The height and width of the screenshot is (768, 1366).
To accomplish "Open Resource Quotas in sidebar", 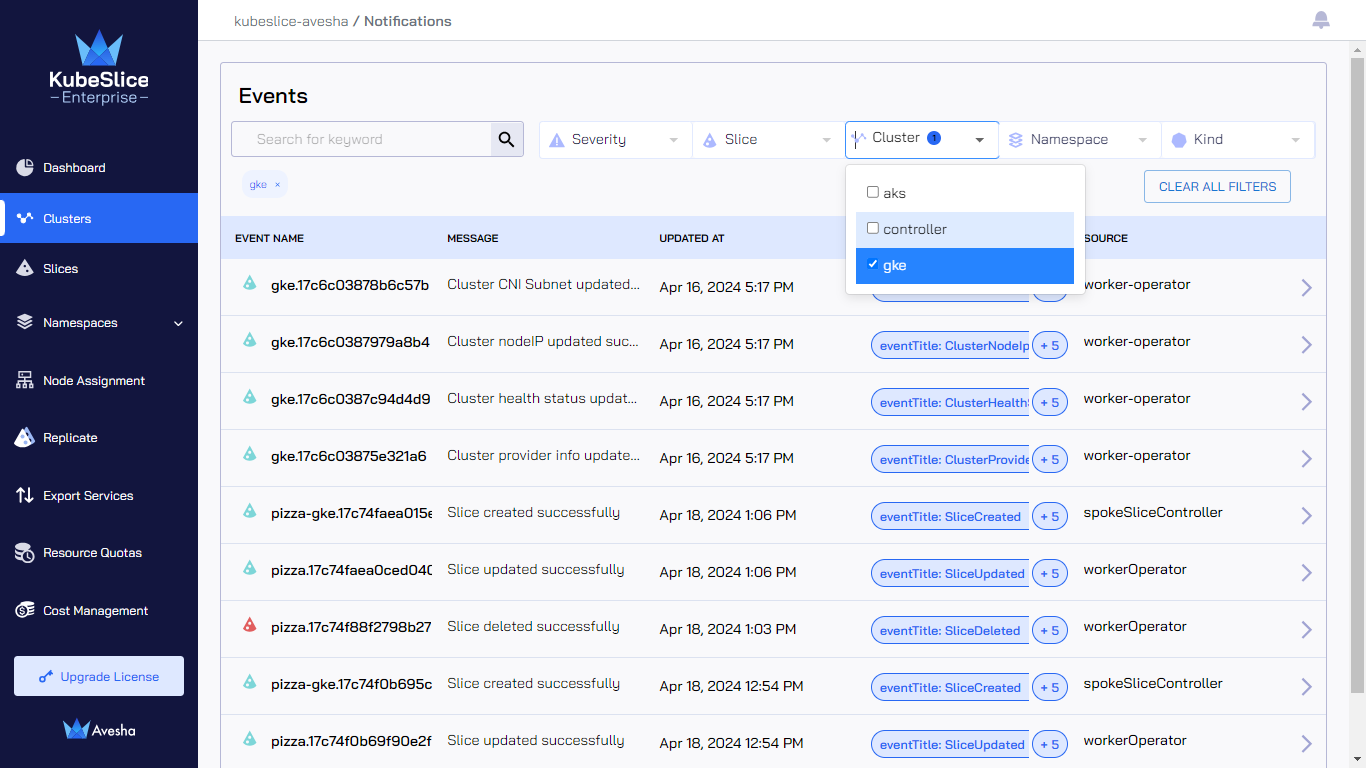I will [92, 553].
